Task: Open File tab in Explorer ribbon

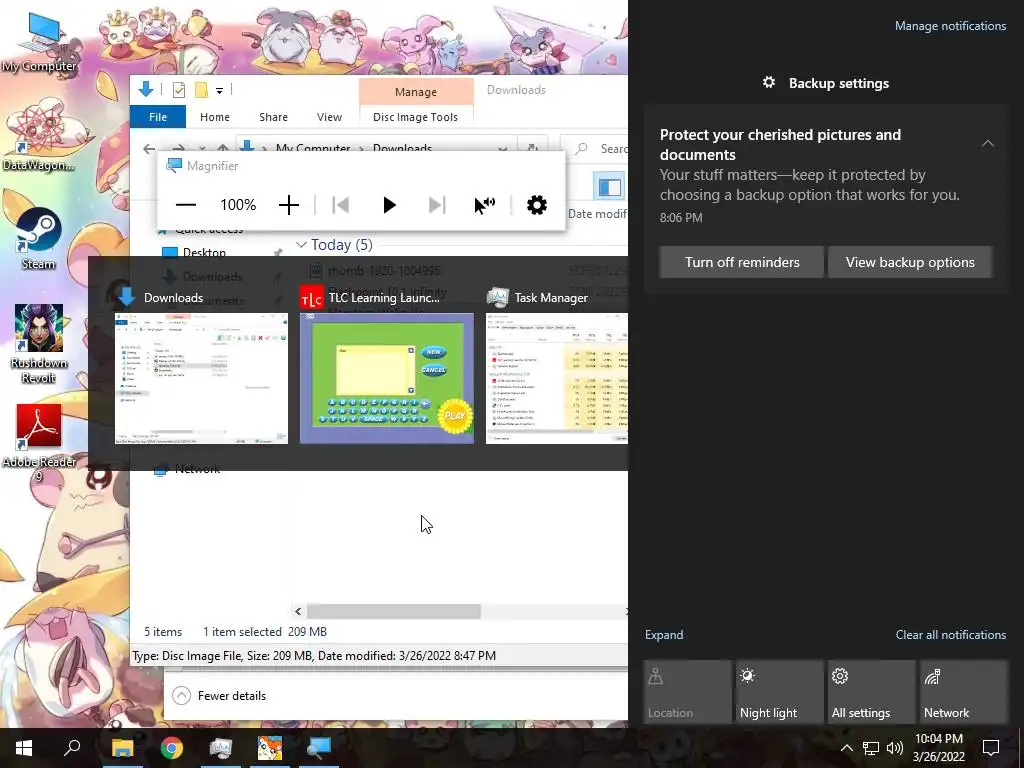Action: (x=158, y=117)
